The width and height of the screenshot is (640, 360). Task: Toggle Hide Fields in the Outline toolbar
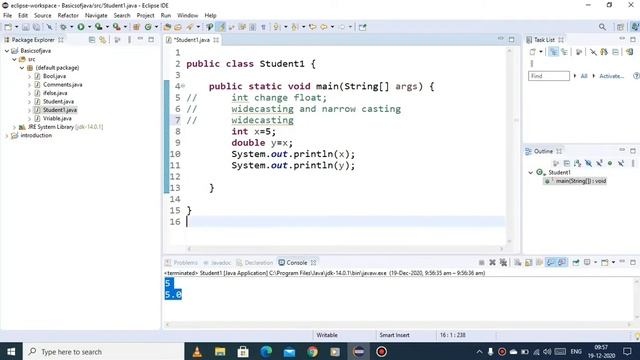588,163
